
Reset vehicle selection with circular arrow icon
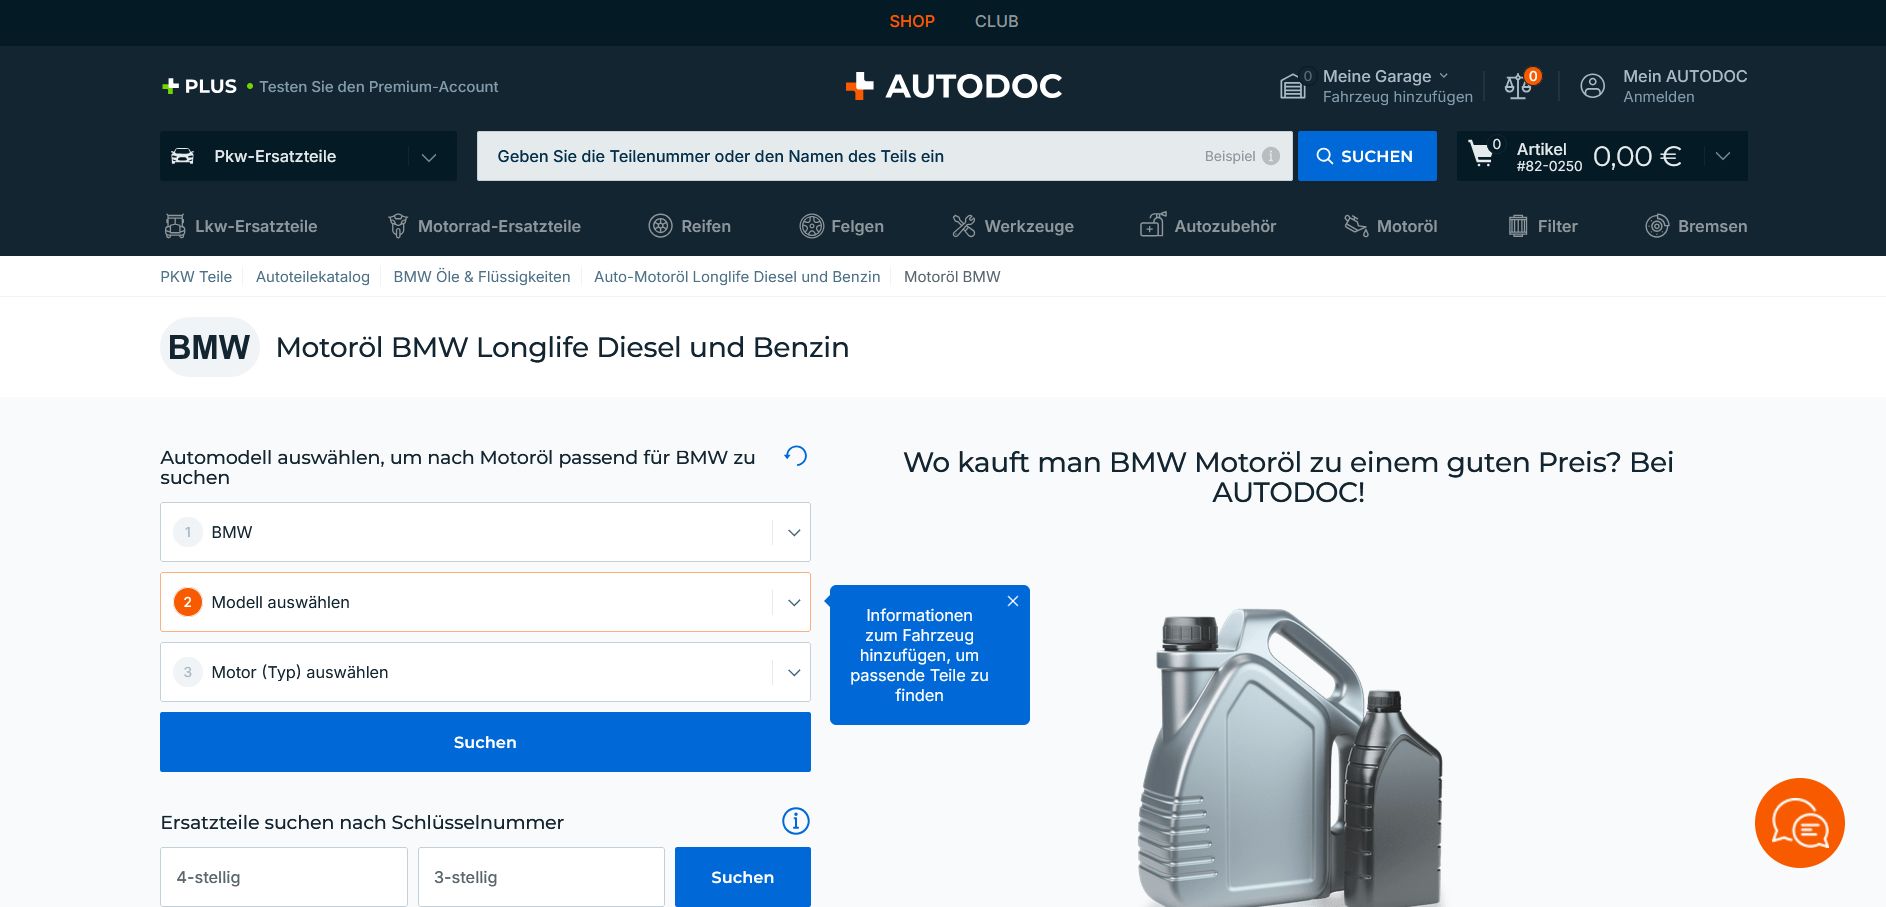(x=796, y=456)
